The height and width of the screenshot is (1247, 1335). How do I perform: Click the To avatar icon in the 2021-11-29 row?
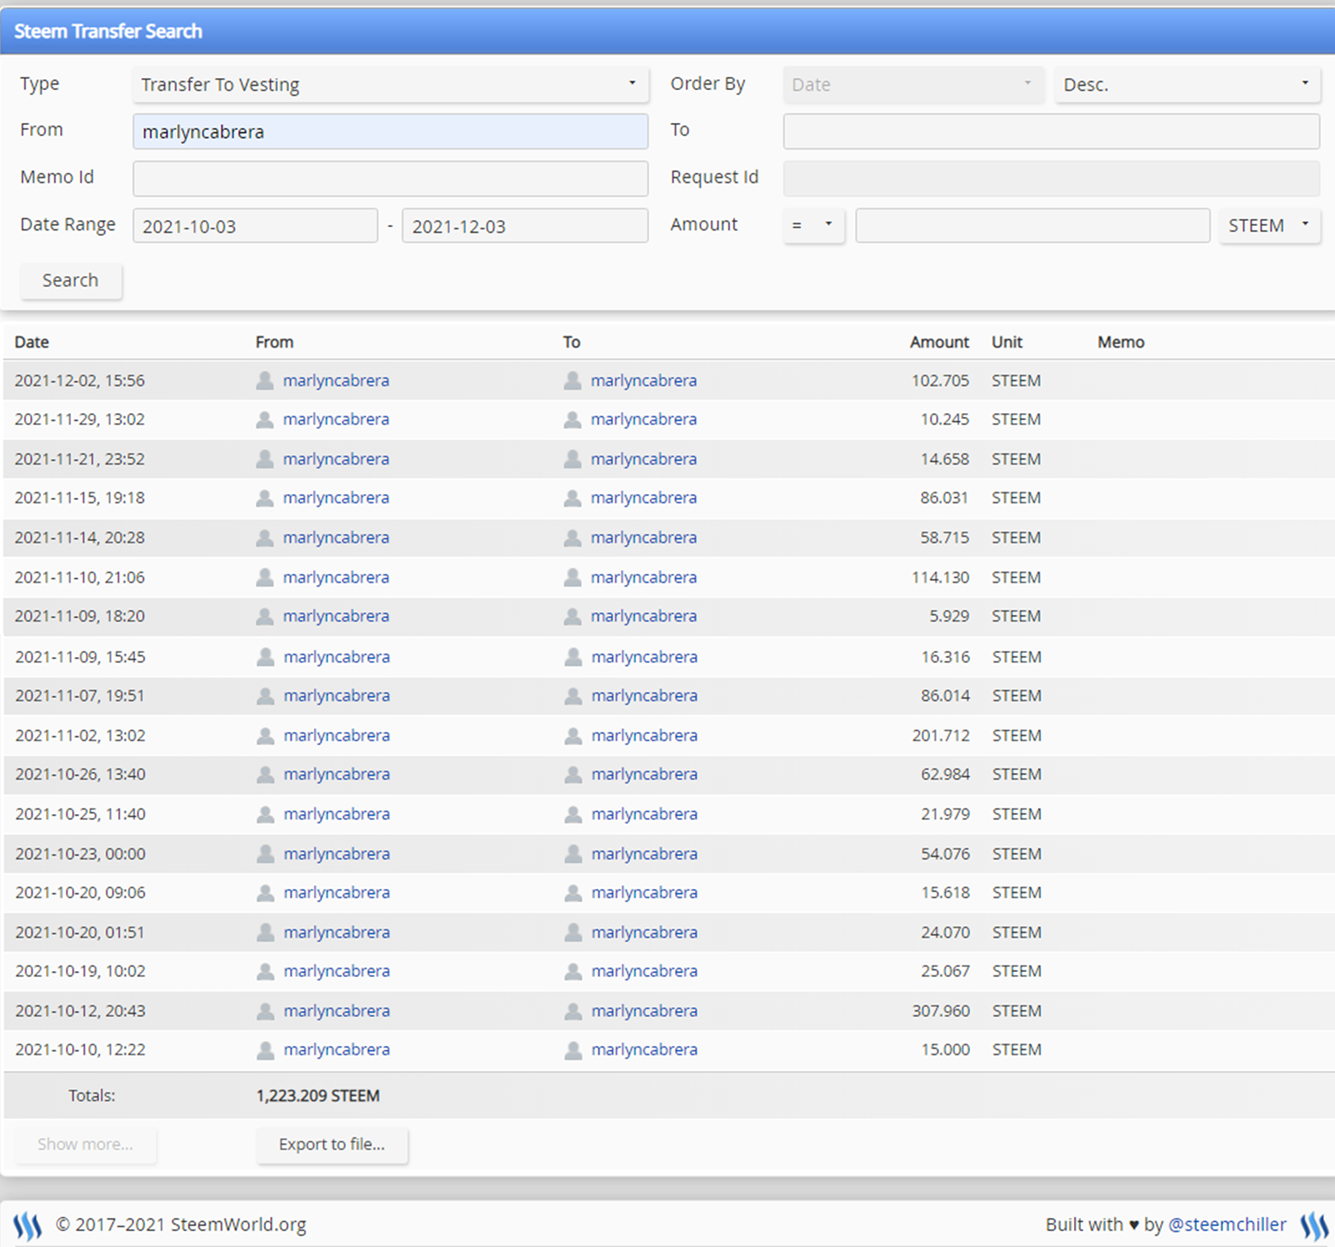(573, 420)
